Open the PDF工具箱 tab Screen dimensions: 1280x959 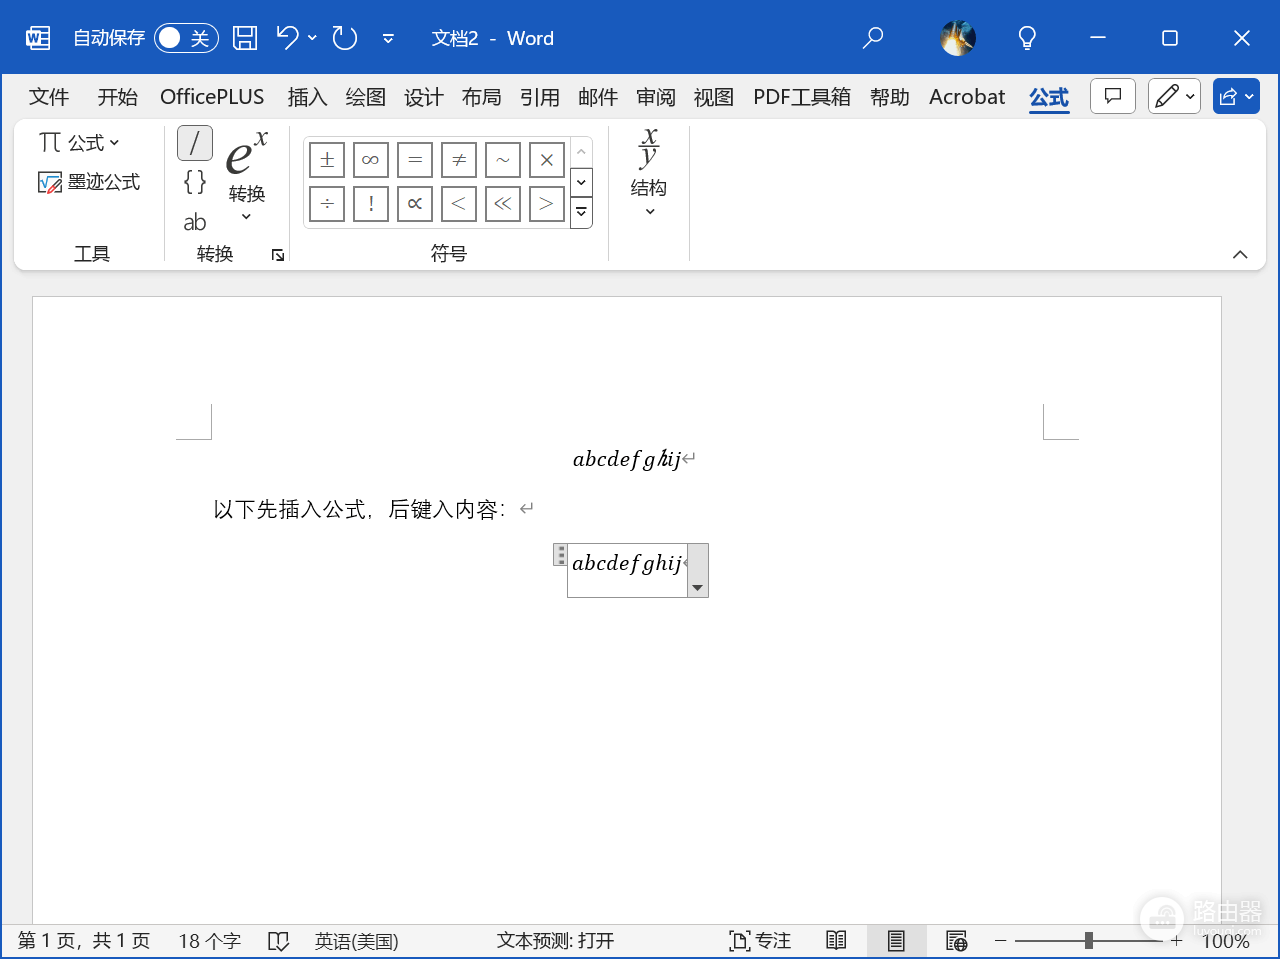(x=802, y=97)
